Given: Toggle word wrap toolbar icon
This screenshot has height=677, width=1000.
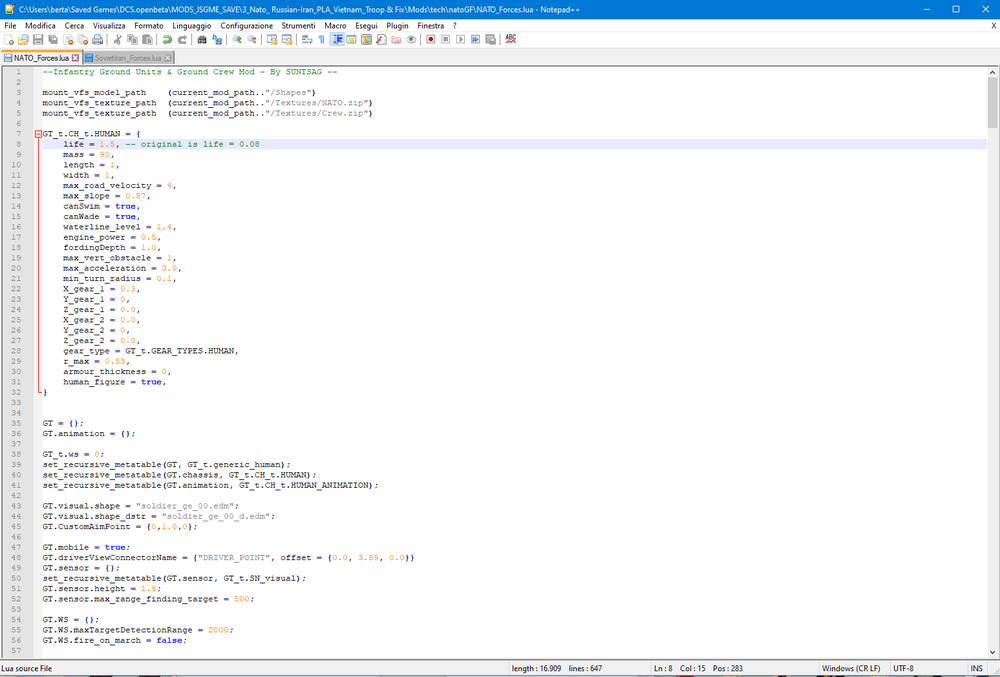Looking at the screenshot, I should pyautogui.click(x=306, y=40).
